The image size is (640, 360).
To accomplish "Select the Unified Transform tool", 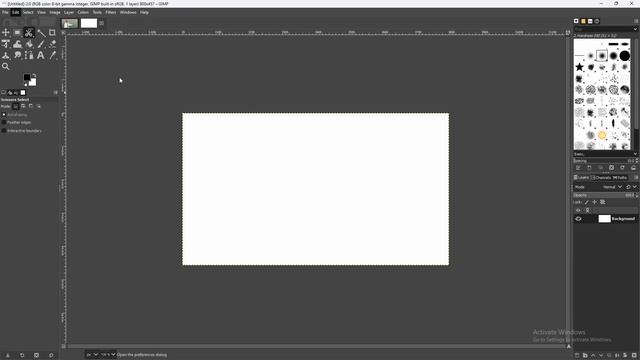I will pyautogui.click(x=6, y=44).
